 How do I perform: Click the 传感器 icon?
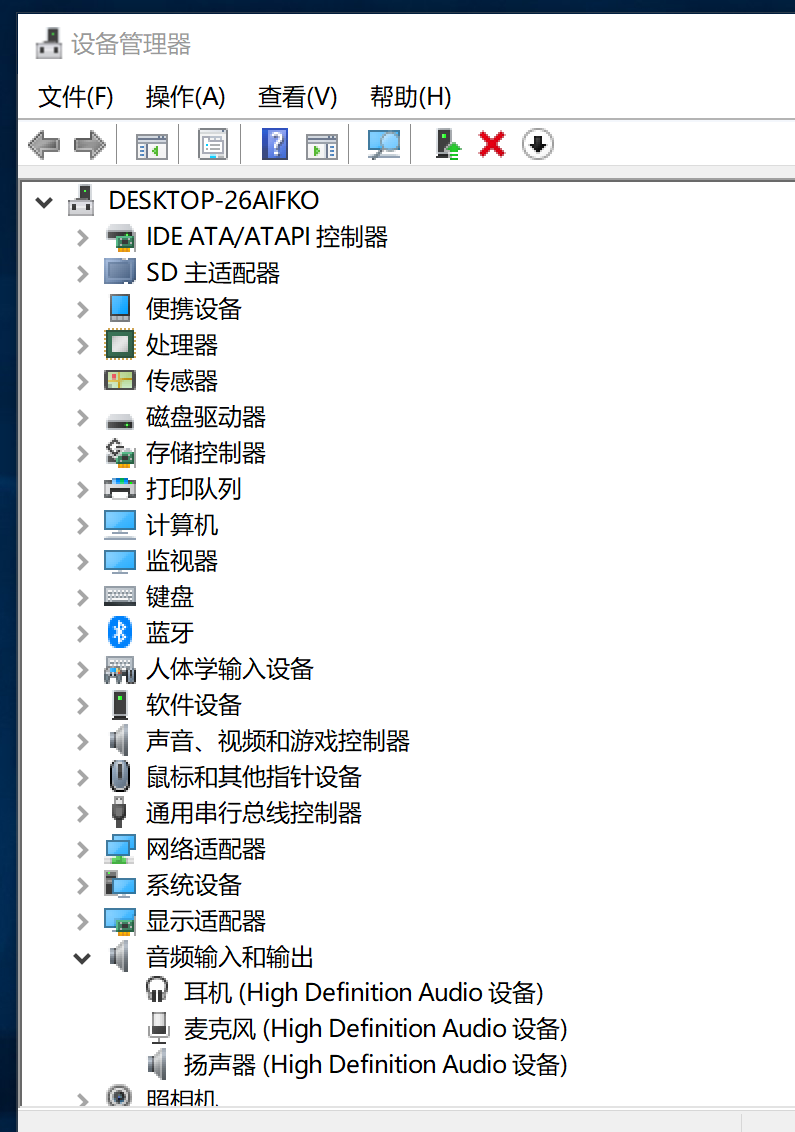[x=120, y=380]
